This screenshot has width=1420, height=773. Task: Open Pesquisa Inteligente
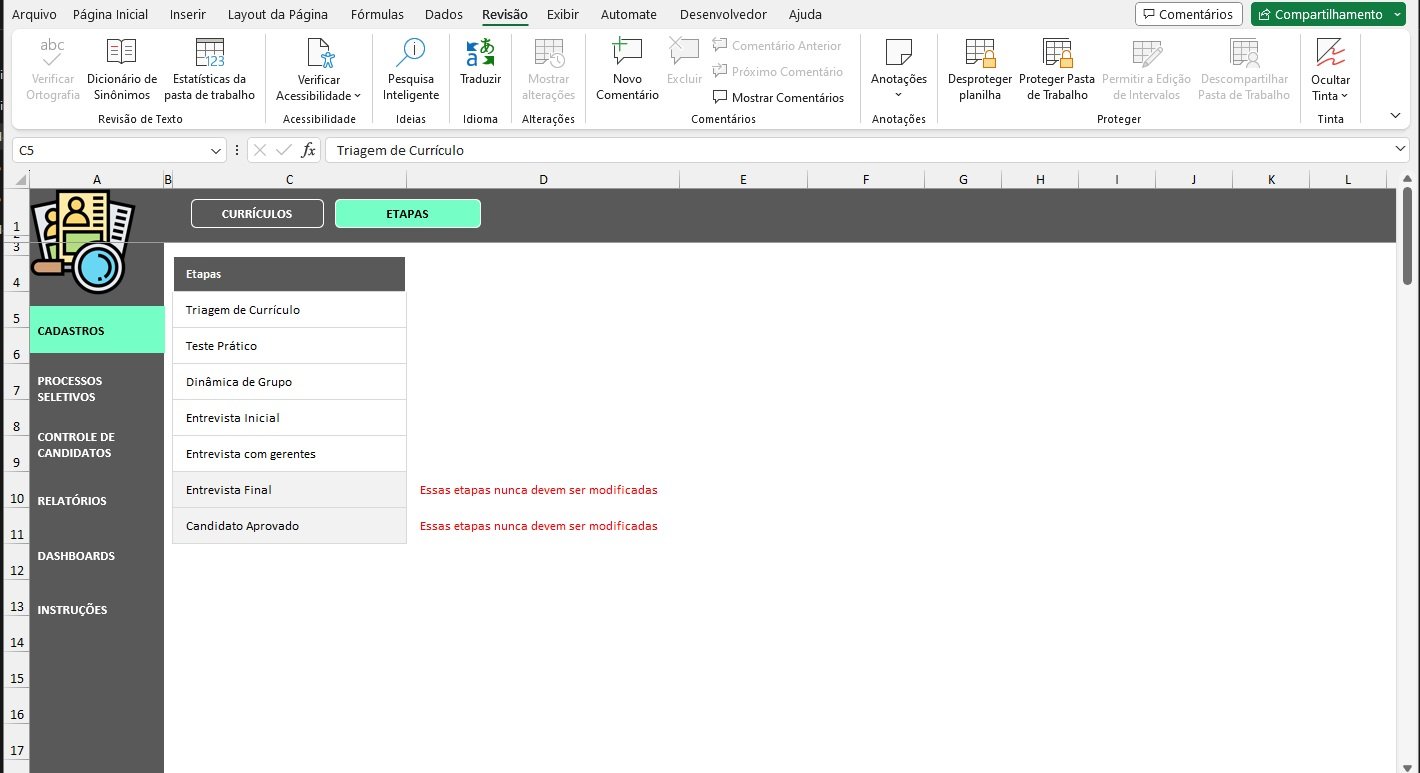(x=411, y=69)
